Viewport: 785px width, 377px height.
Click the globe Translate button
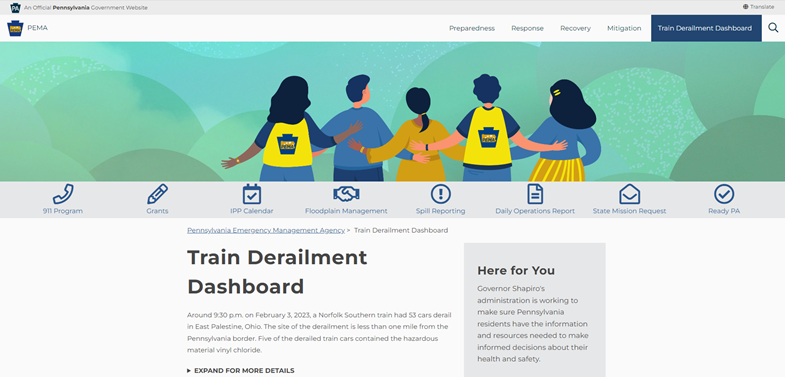pos(758,7)
